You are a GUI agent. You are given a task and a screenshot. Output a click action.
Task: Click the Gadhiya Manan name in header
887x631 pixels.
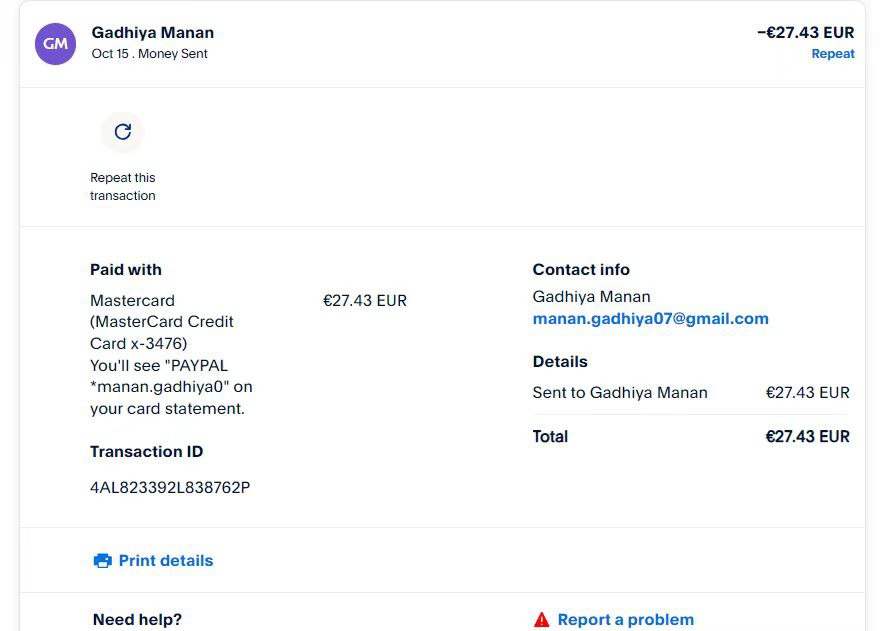153,33
